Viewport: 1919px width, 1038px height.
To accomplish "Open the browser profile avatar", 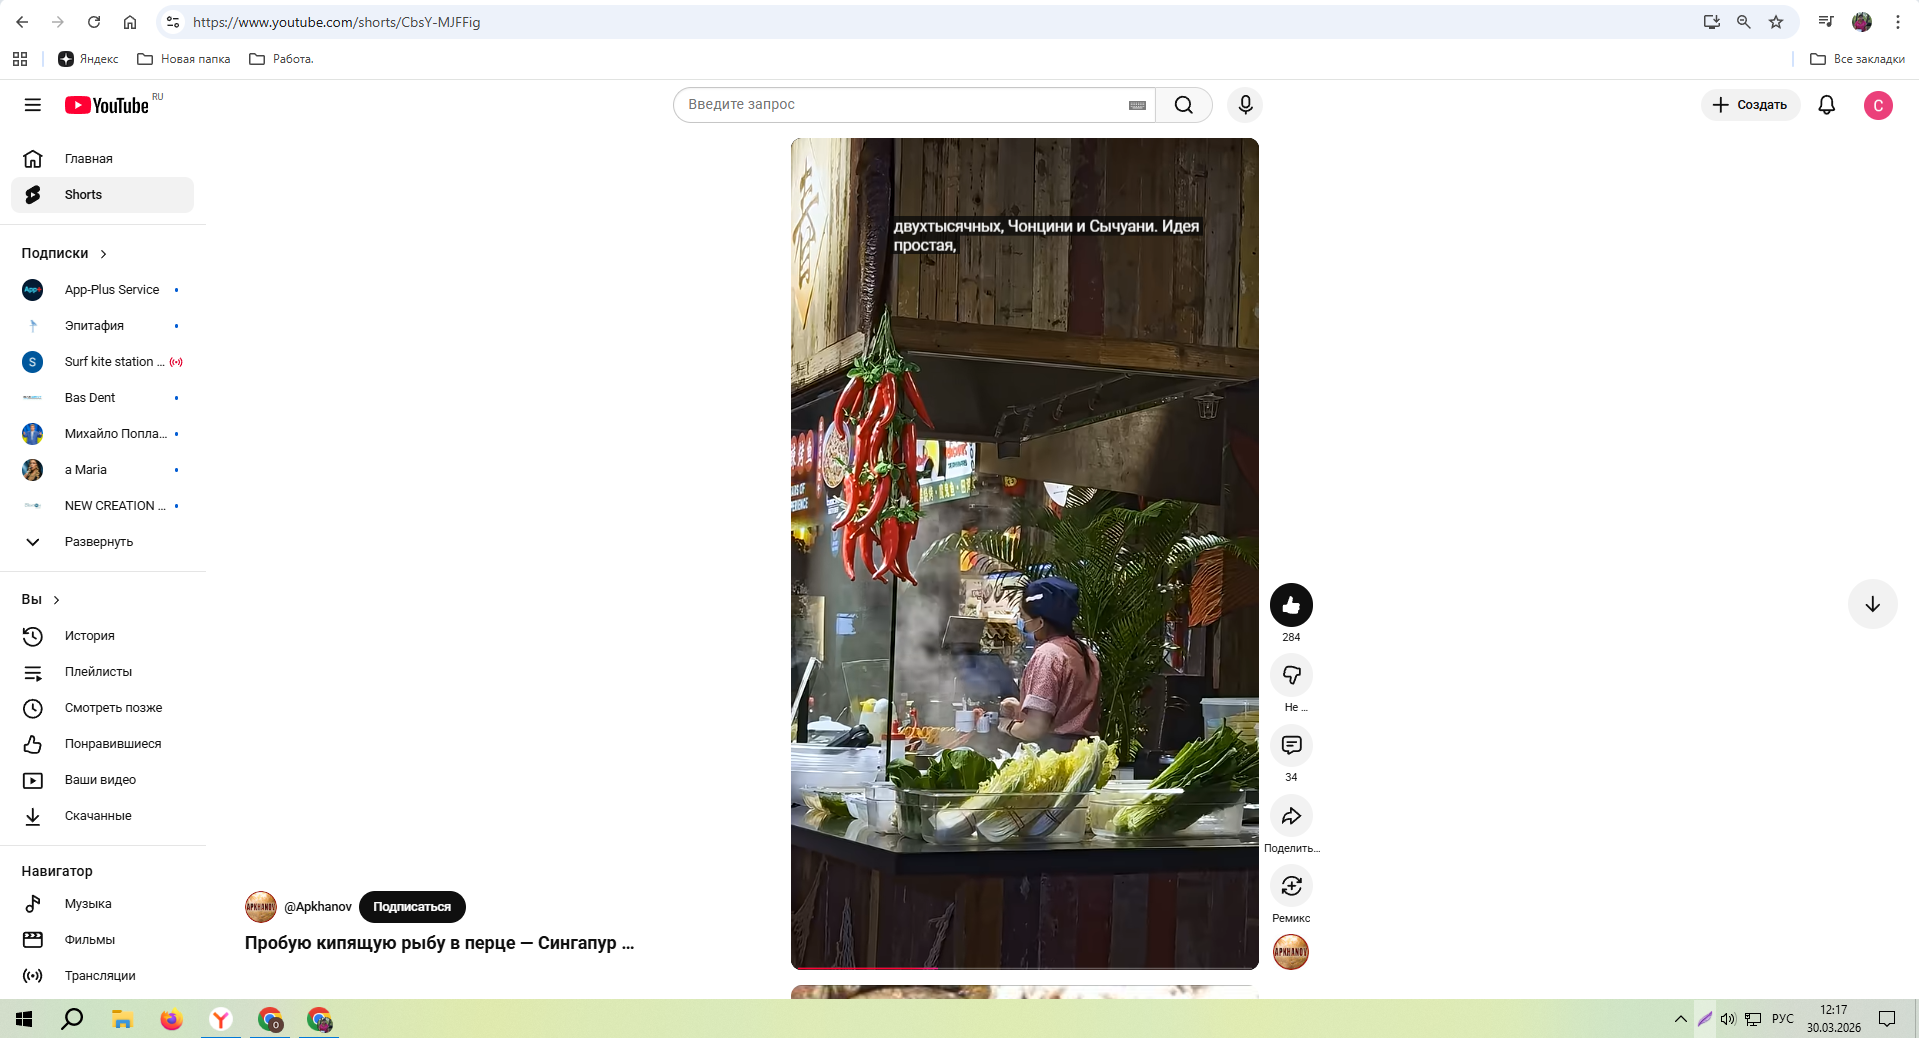I will [x=1862, y=22].
